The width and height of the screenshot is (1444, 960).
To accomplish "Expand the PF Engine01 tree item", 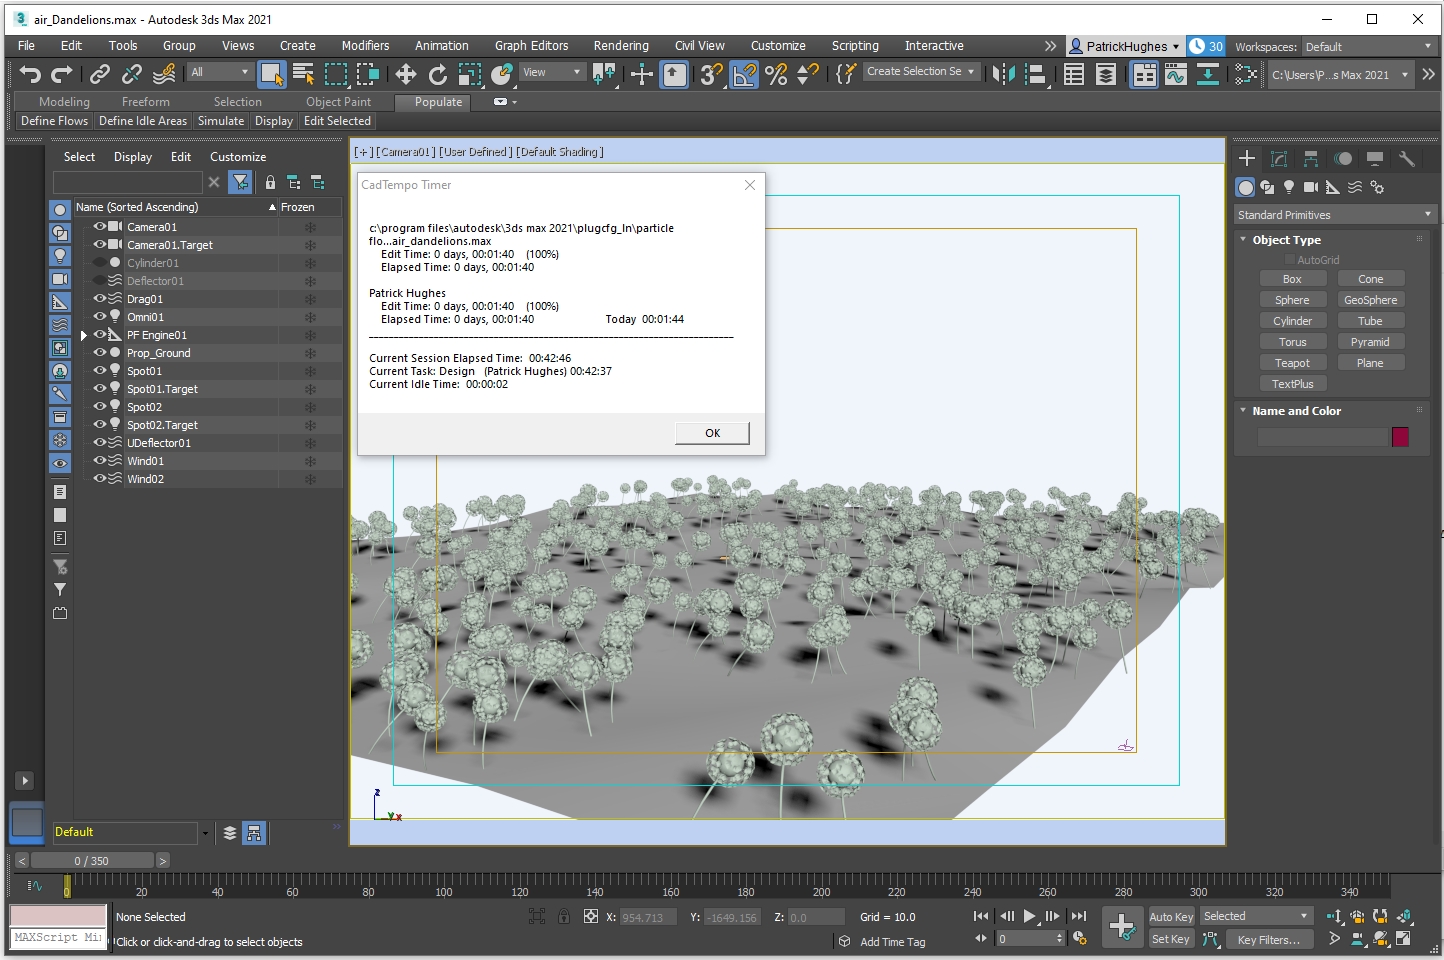I will pyautogui.click(x=84, y=335).
